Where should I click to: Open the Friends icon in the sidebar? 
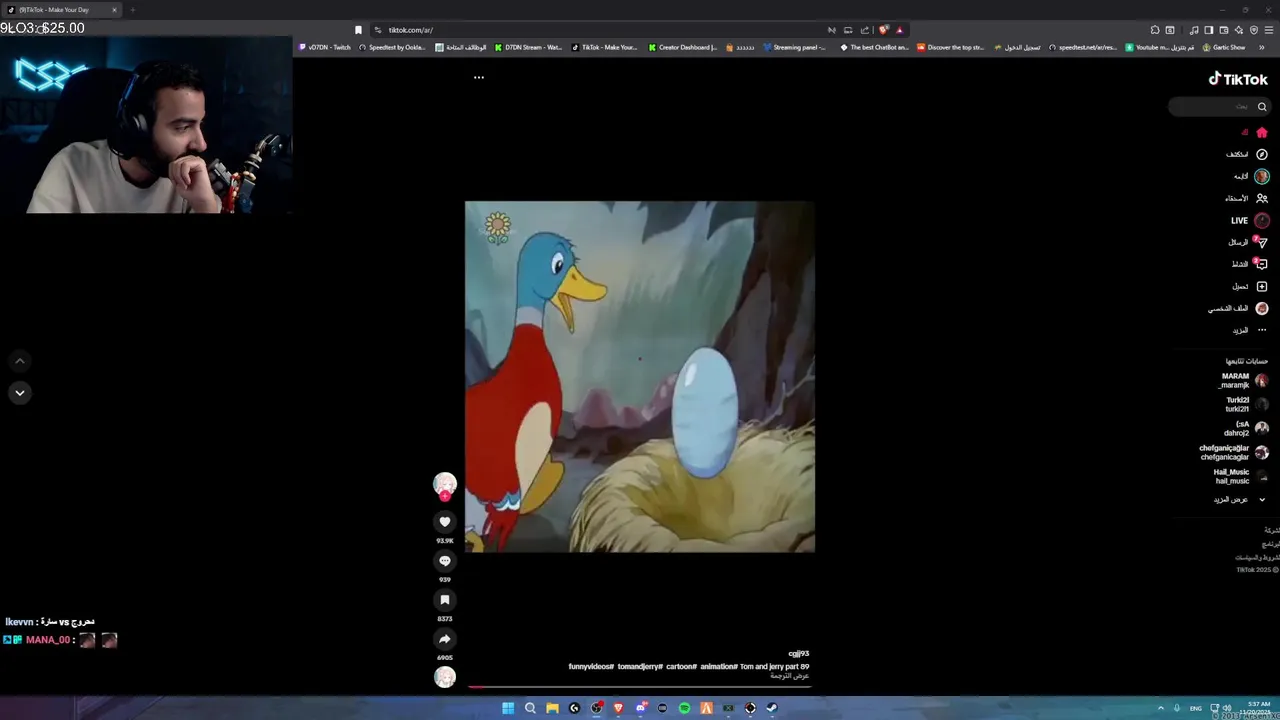coord(1262,198)
